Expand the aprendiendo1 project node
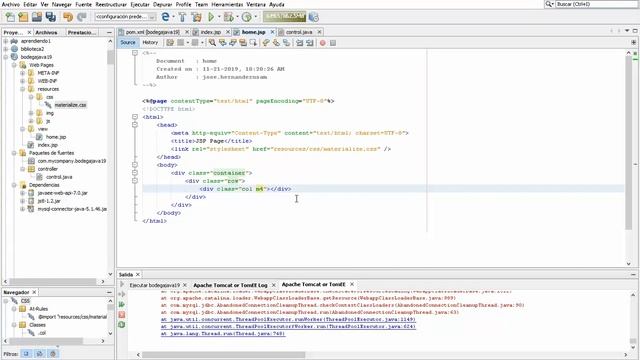 [x=6, y=41]
